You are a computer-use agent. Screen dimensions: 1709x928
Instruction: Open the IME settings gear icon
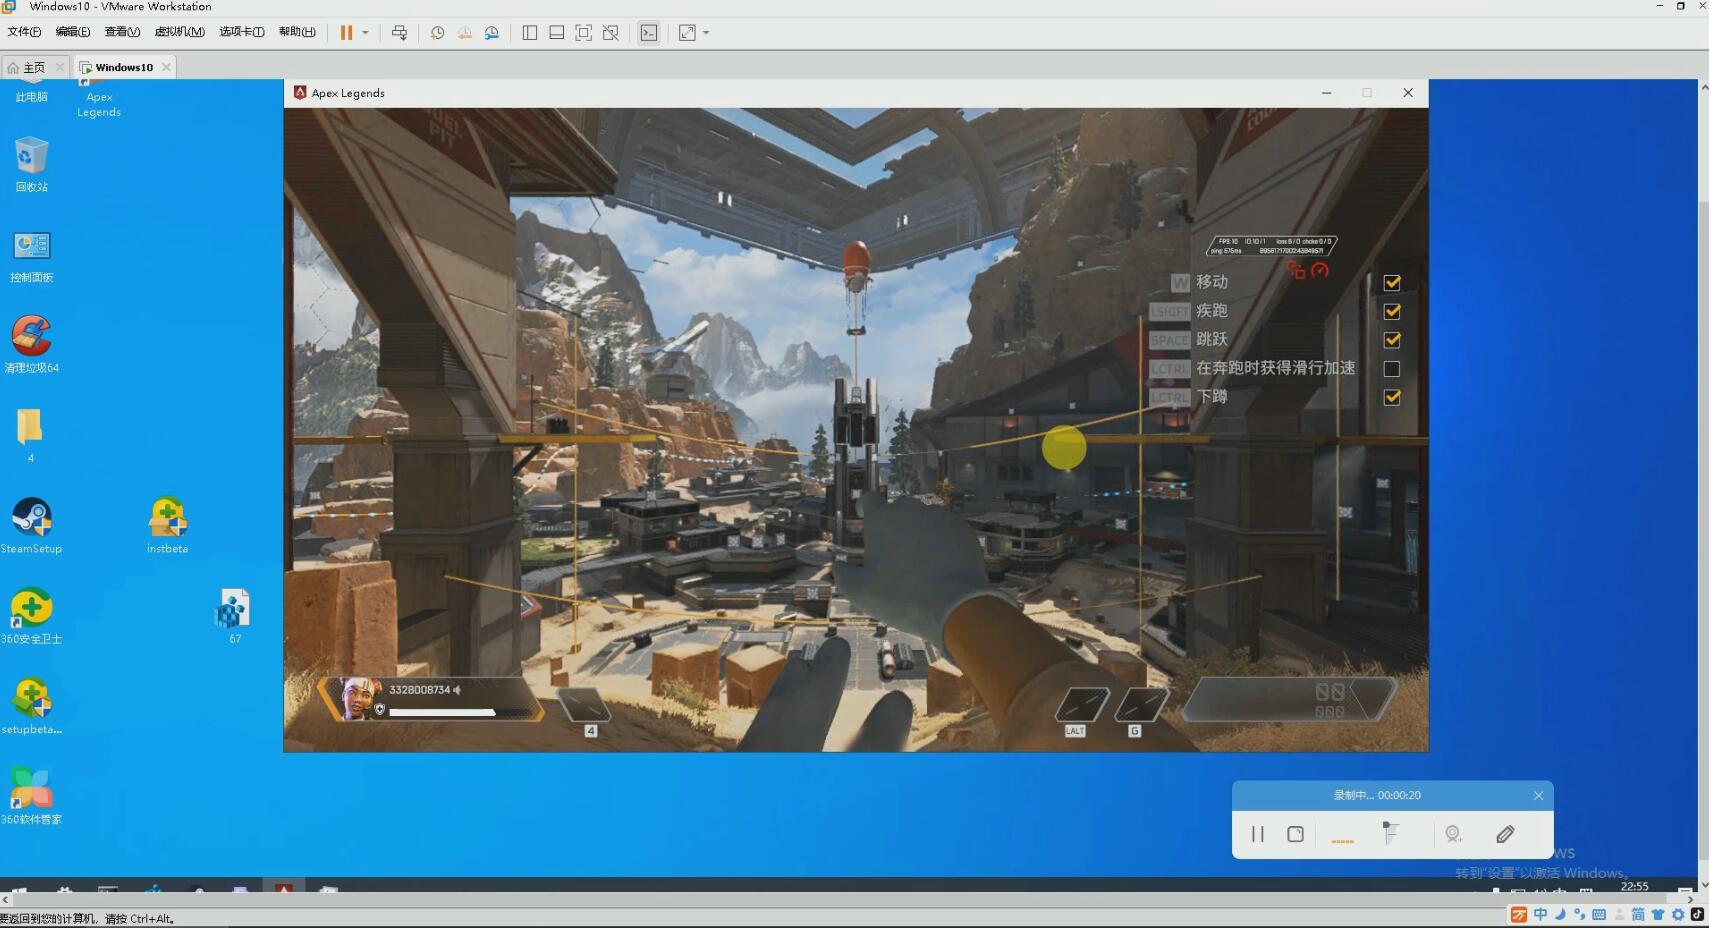[x=1677, y=915]
